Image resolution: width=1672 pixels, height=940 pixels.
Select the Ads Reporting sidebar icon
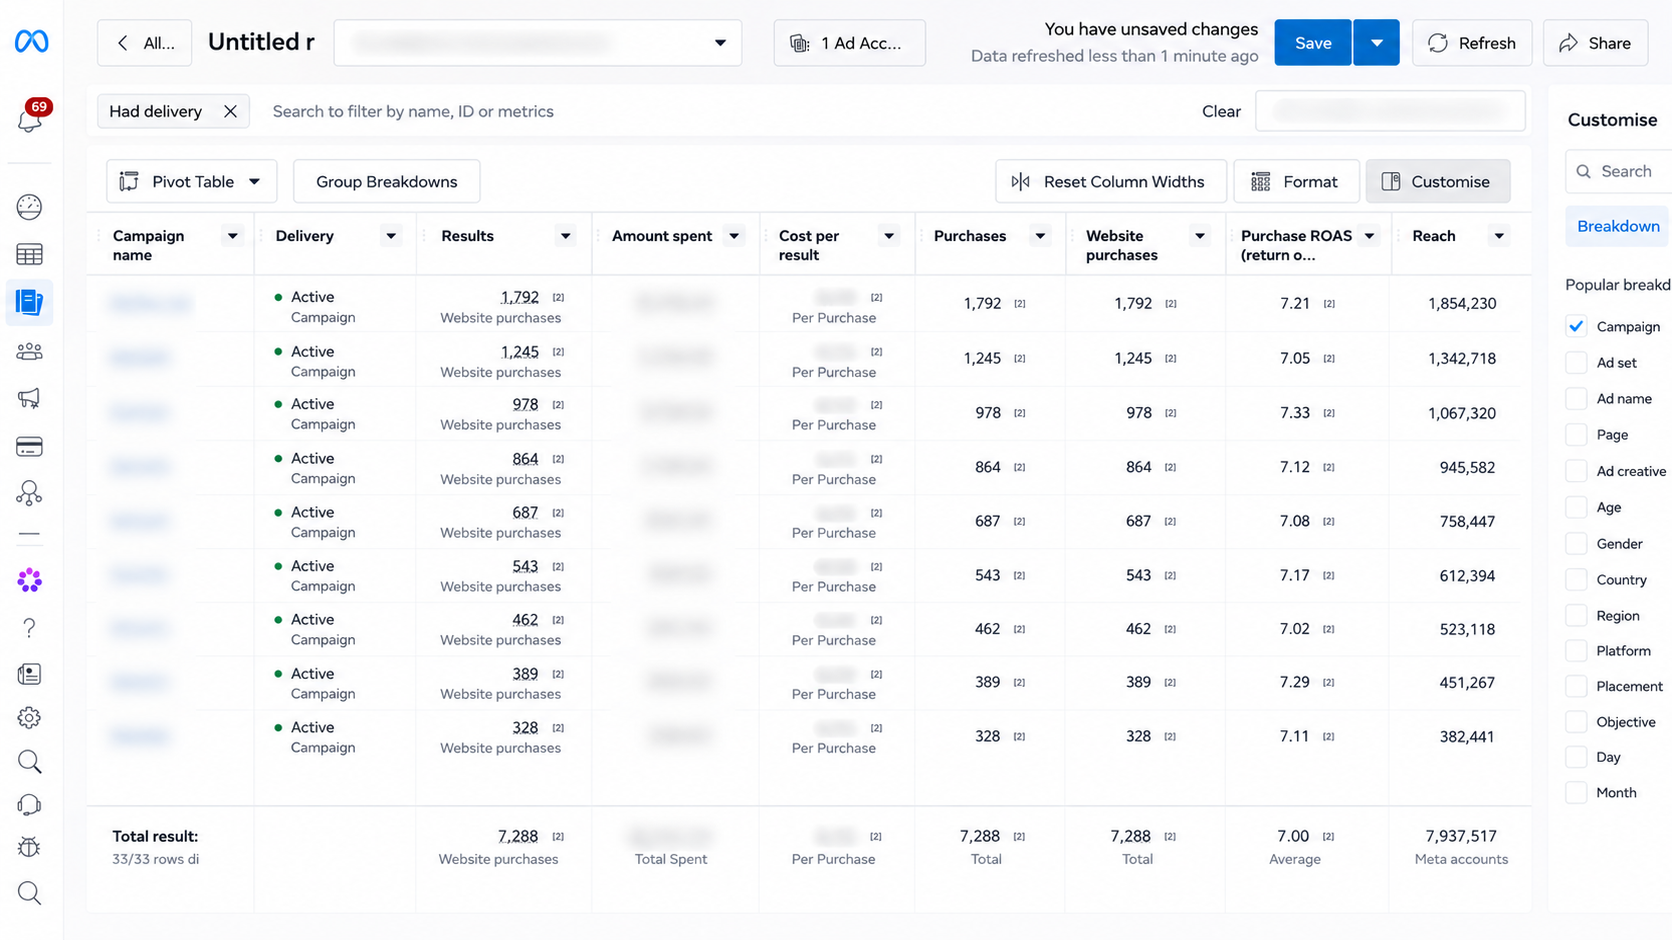(29, 302)
